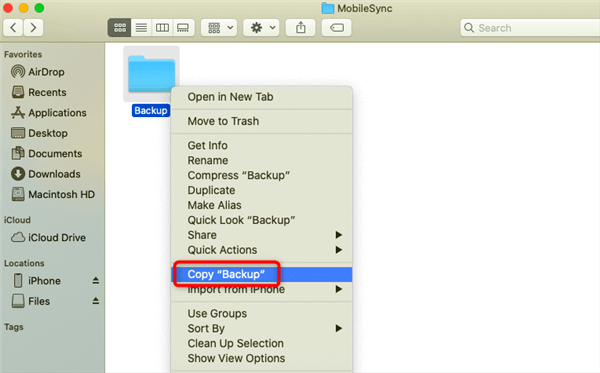Select Files under Locations
This screenshot has width=600, height=373.
[31, 301]
